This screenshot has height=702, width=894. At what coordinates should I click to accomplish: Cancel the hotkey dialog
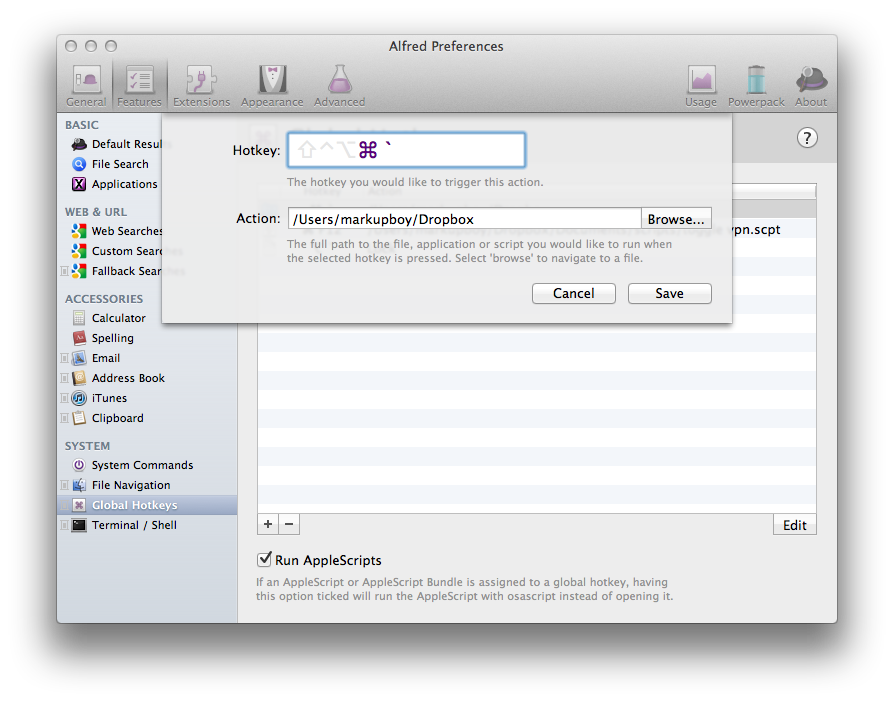(574, 293)
